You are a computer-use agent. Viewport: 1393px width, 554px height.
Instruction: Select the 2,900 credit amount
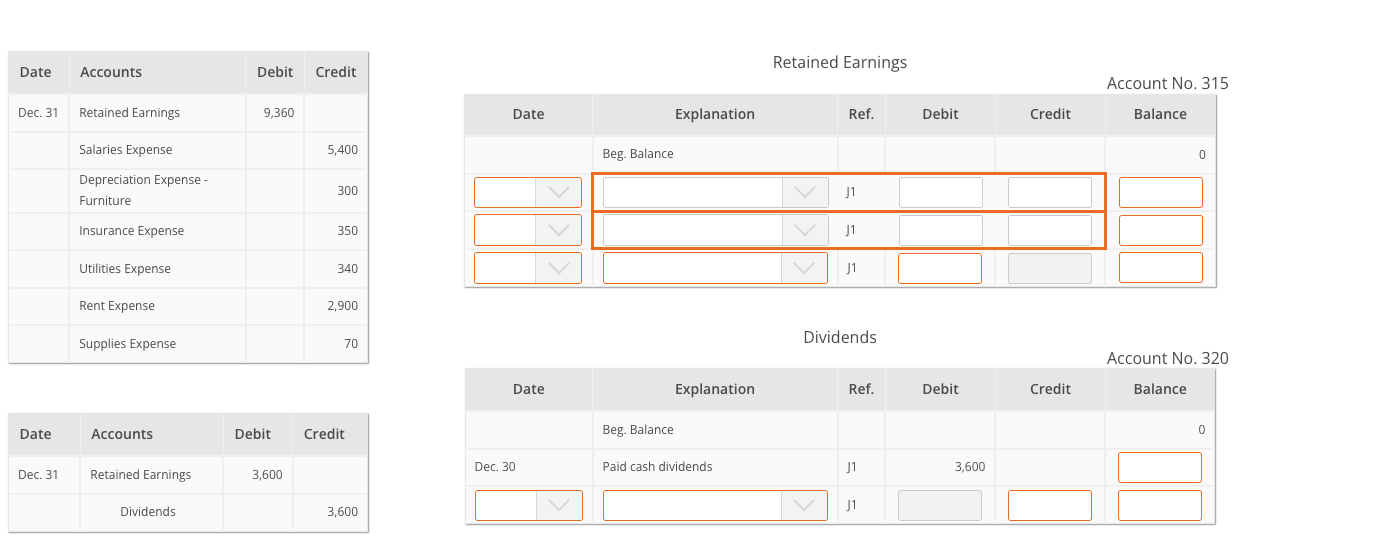pos(342,306)
